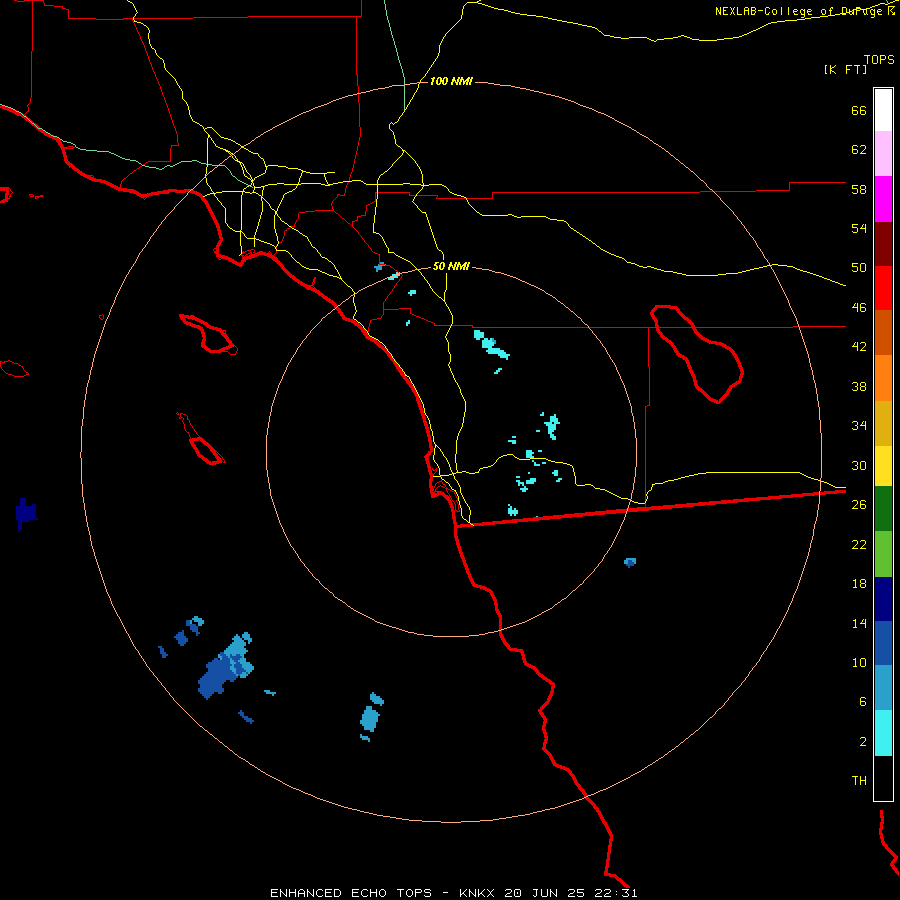900x900 pixels.
Task: Click the 2 legend value label
Action: 863,742
